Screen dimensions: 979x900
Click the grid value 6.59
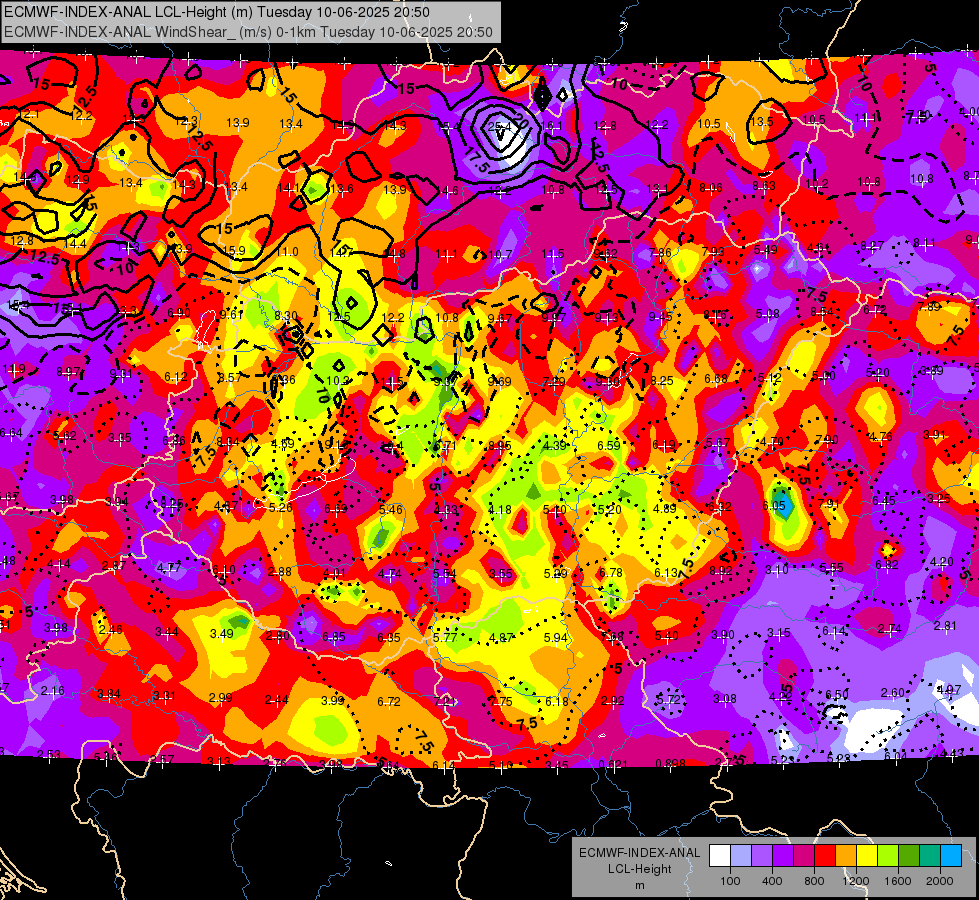pos(609,445)
